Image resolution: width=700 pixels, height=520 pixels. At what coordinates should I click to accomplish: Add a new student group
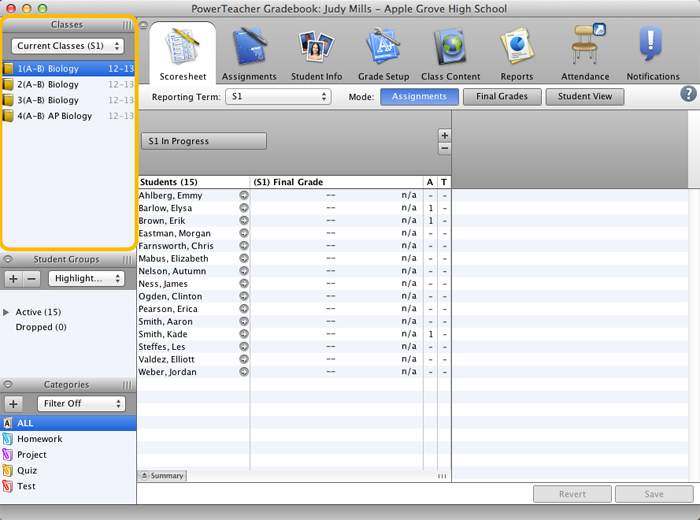(13, 279)
